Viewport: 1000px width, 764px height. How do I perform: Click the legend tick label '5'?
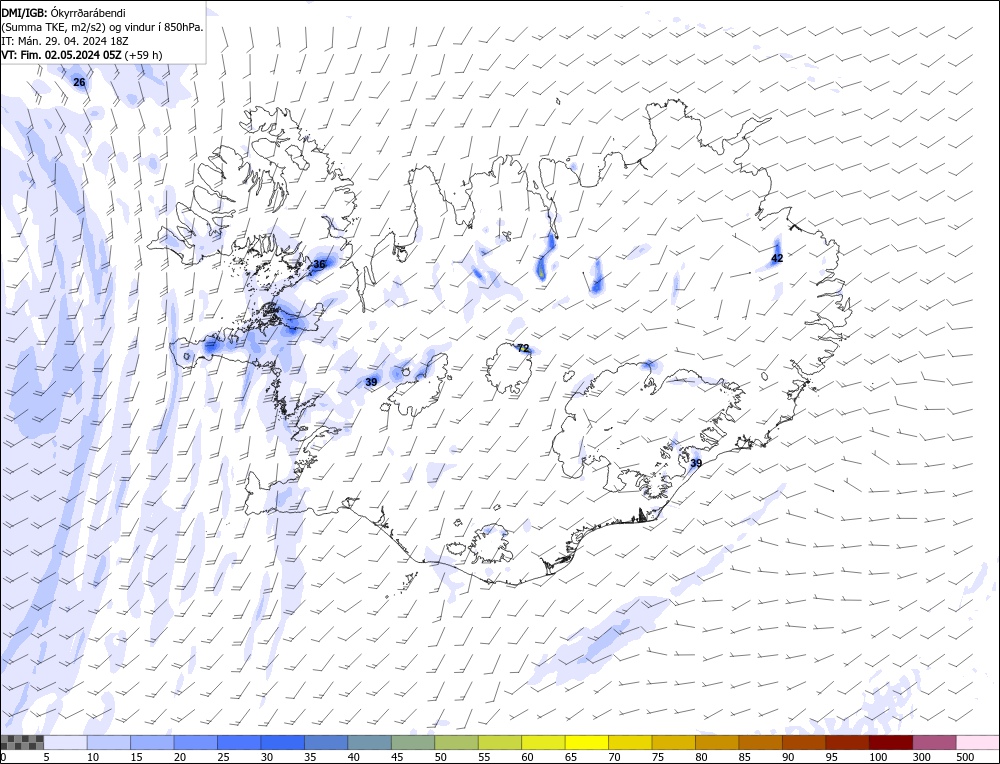pyautogui.click(x=46, y=757)
